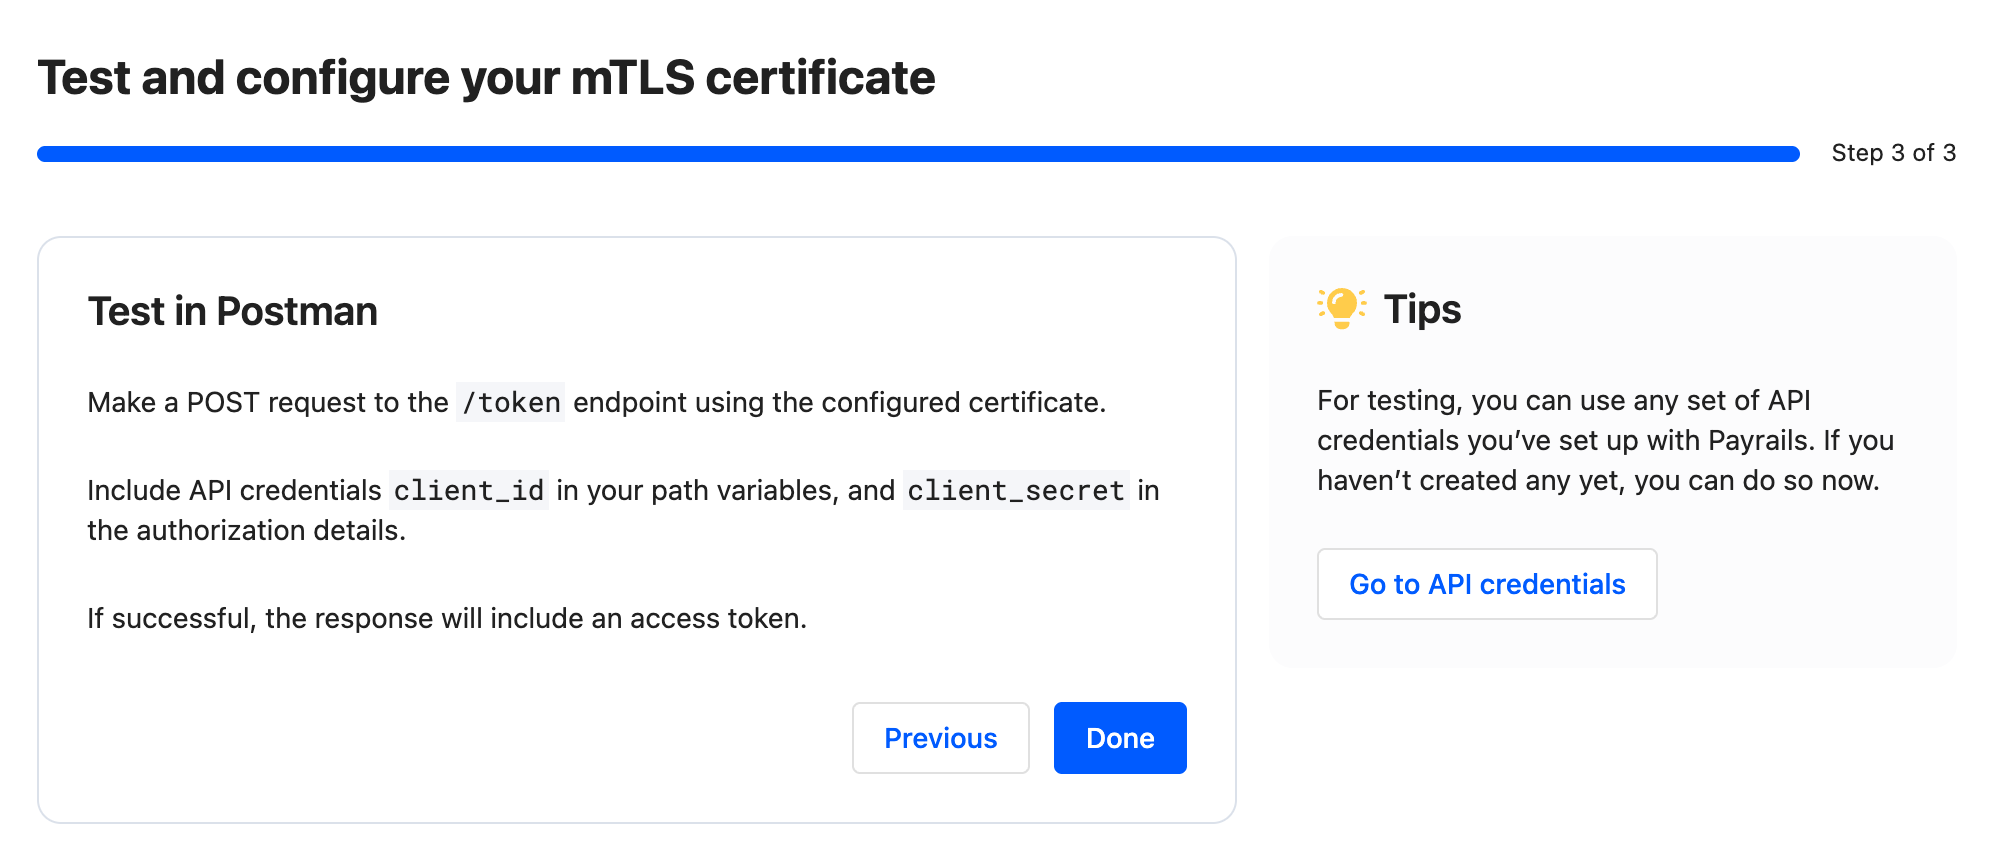Click the blue step progress bar
The height and width of the screenshot is (854, 1992).
(x=918, y=154)
